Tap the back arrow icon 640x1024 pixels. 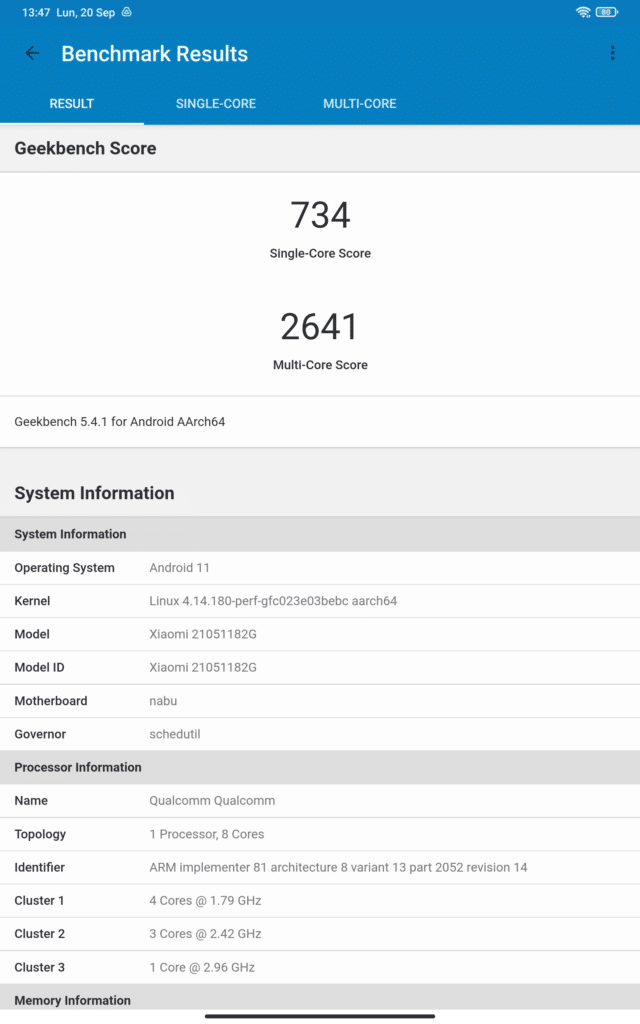click(x=32, y=54)
